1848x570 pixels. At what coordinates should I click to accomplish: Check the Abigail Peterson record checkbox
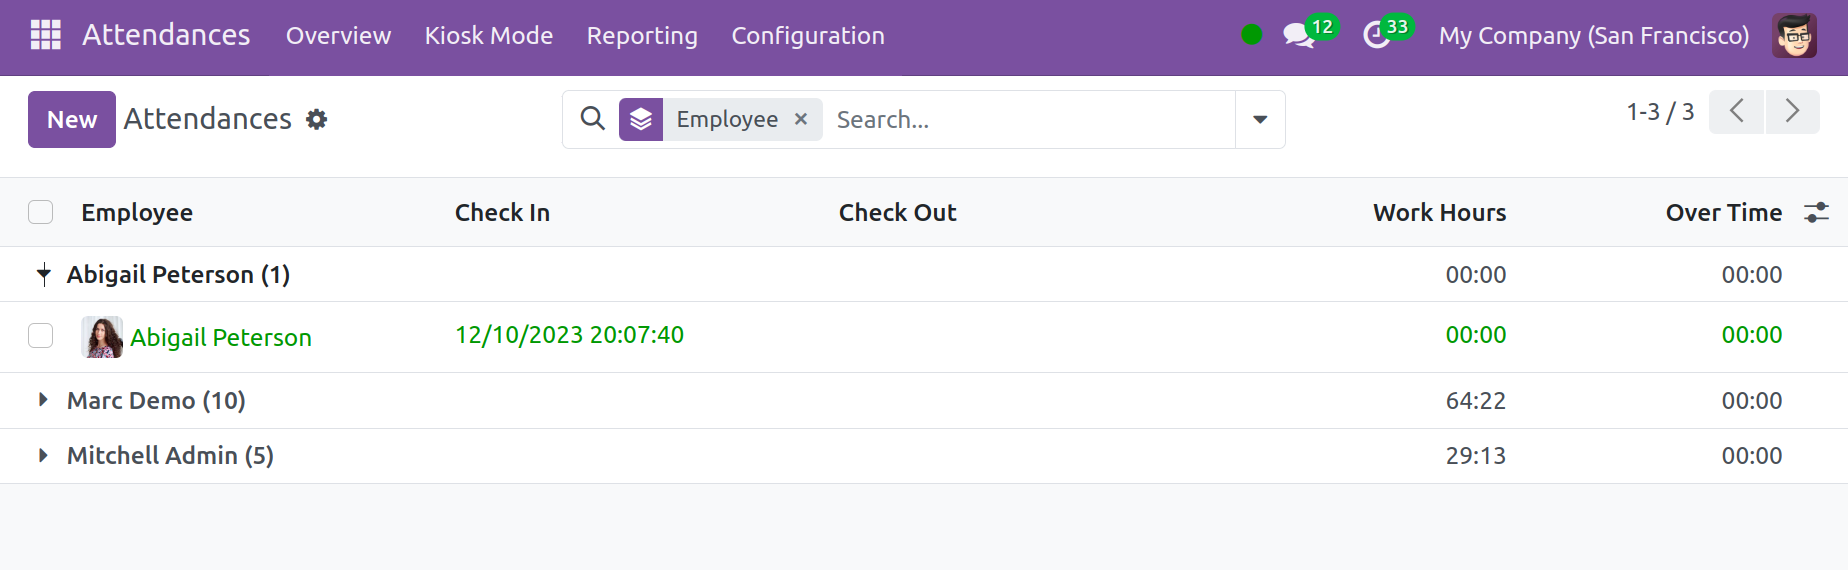[x=41, y=336]
